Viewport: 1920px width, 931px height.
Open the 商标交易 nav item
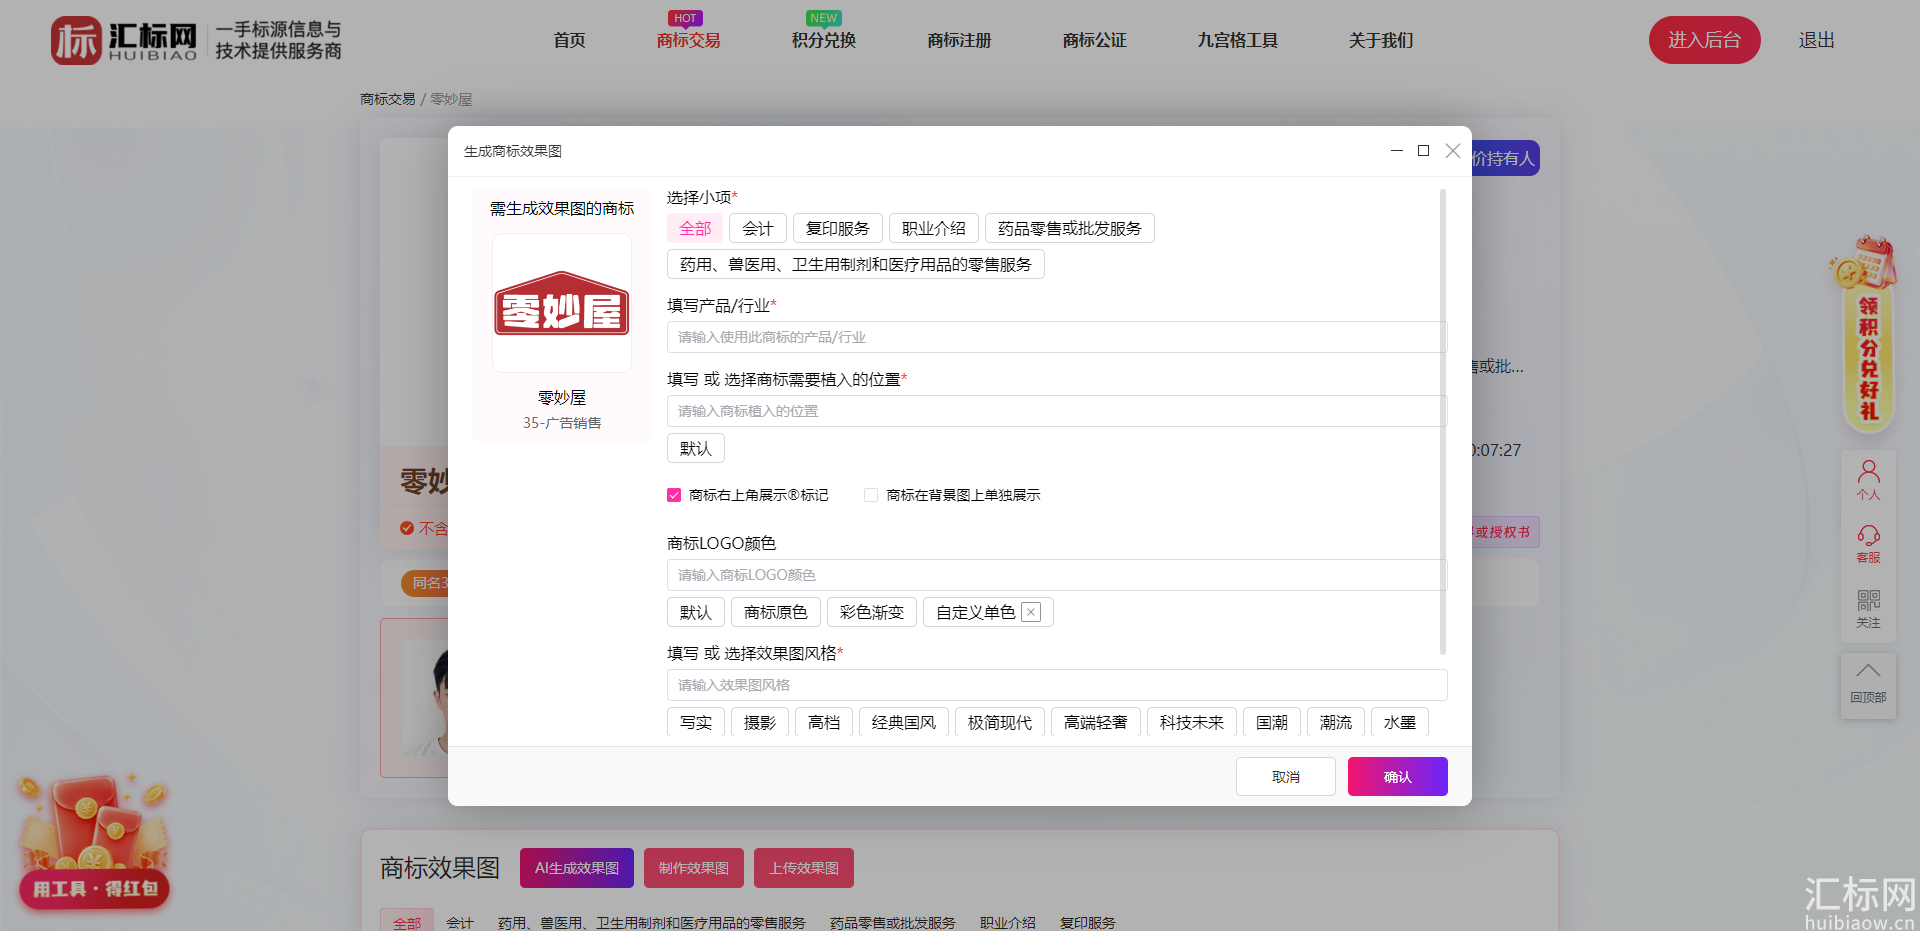point(689,40)
